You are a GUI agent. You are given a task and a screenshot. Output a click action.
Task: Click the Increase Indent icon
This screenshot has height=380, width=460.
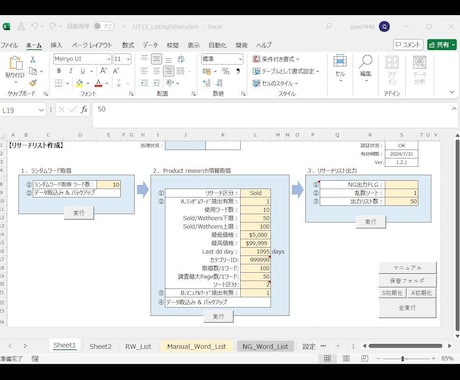(x=156, y=83)
